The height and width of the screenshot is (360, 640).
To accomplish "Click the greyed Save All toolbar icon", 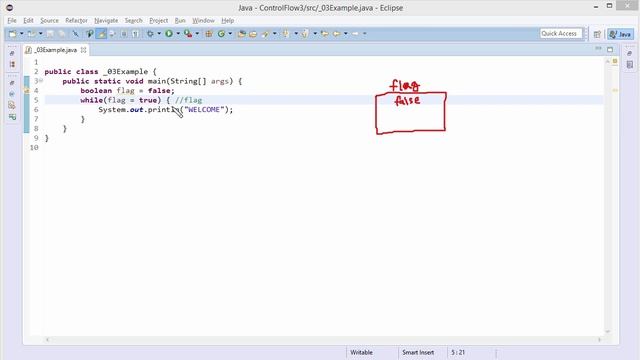I will tap(62, 34).
